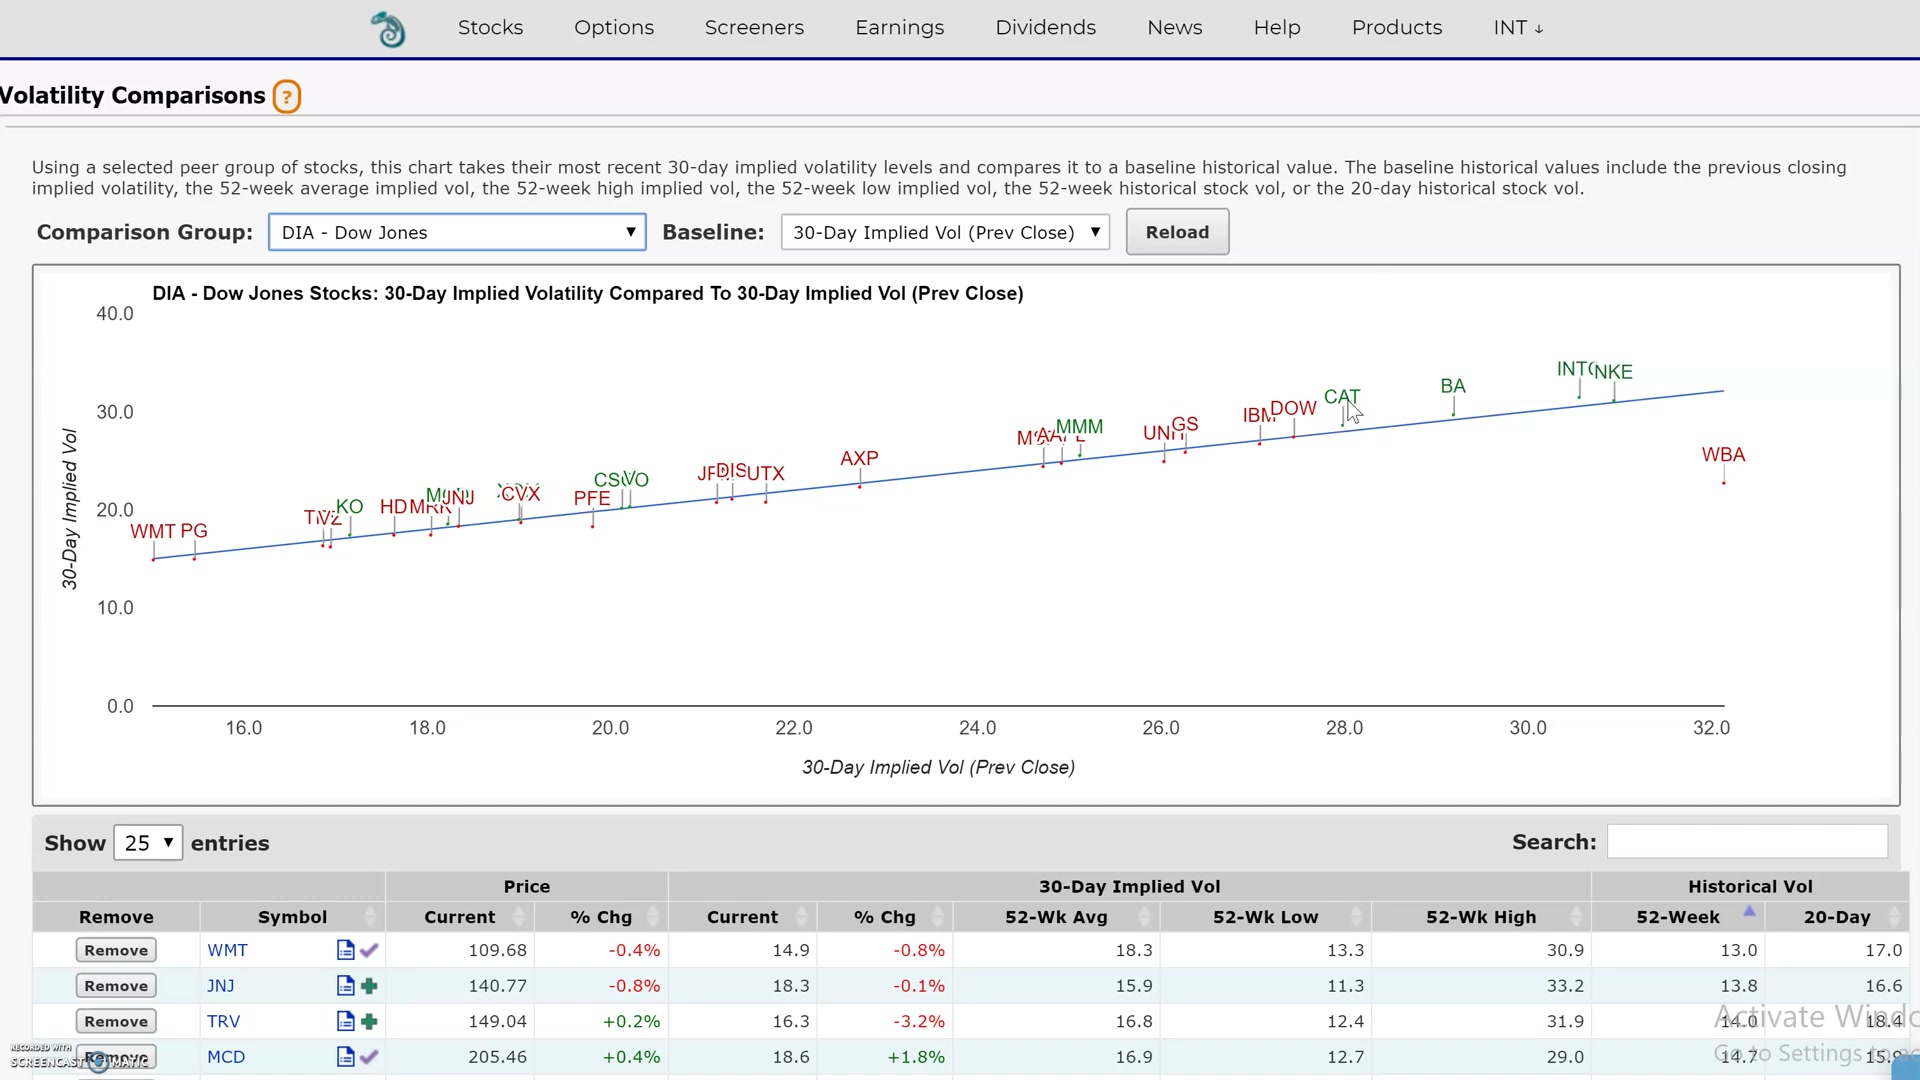Viewport: 1920px width, 1080px height.
Task: Open the help tooltip beside Volatility Comparisons
Action: (287, 96)
